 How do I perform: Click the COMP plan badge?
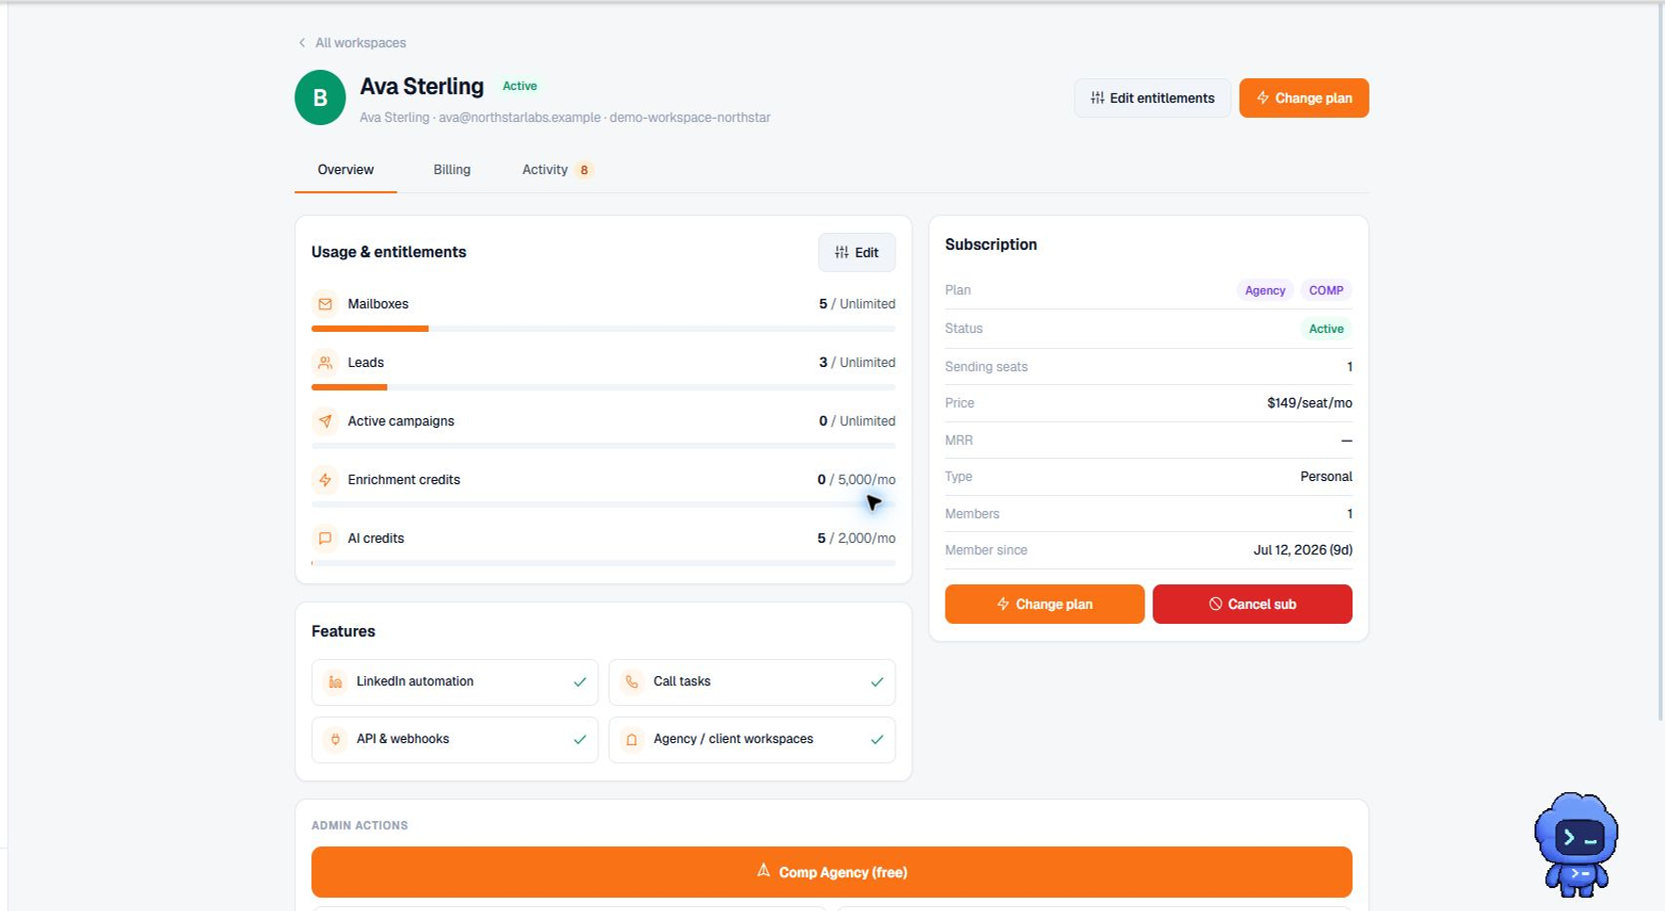tap(1326, 290)
